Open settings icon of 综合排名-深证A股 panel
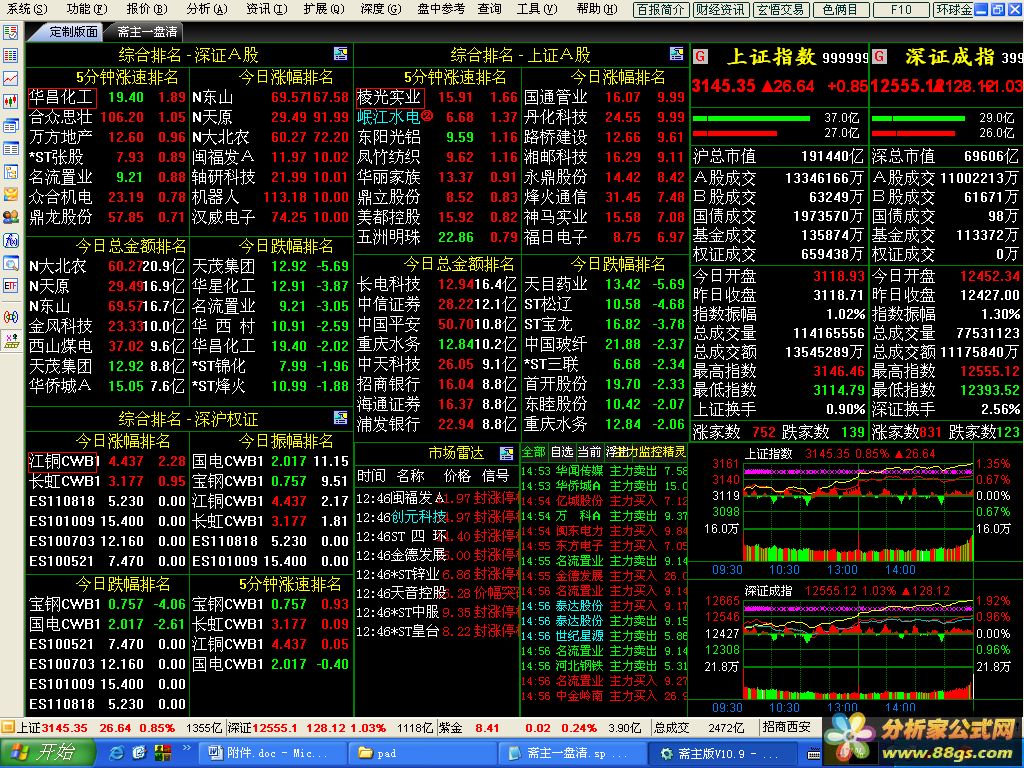 340,54
